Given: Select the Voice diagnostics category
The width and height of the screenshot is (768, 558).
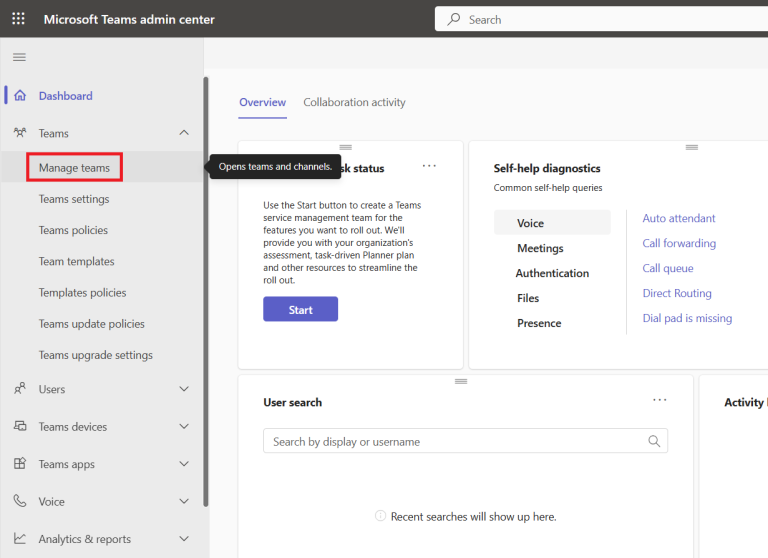Looking at the screenshot, I should (552, 223).
